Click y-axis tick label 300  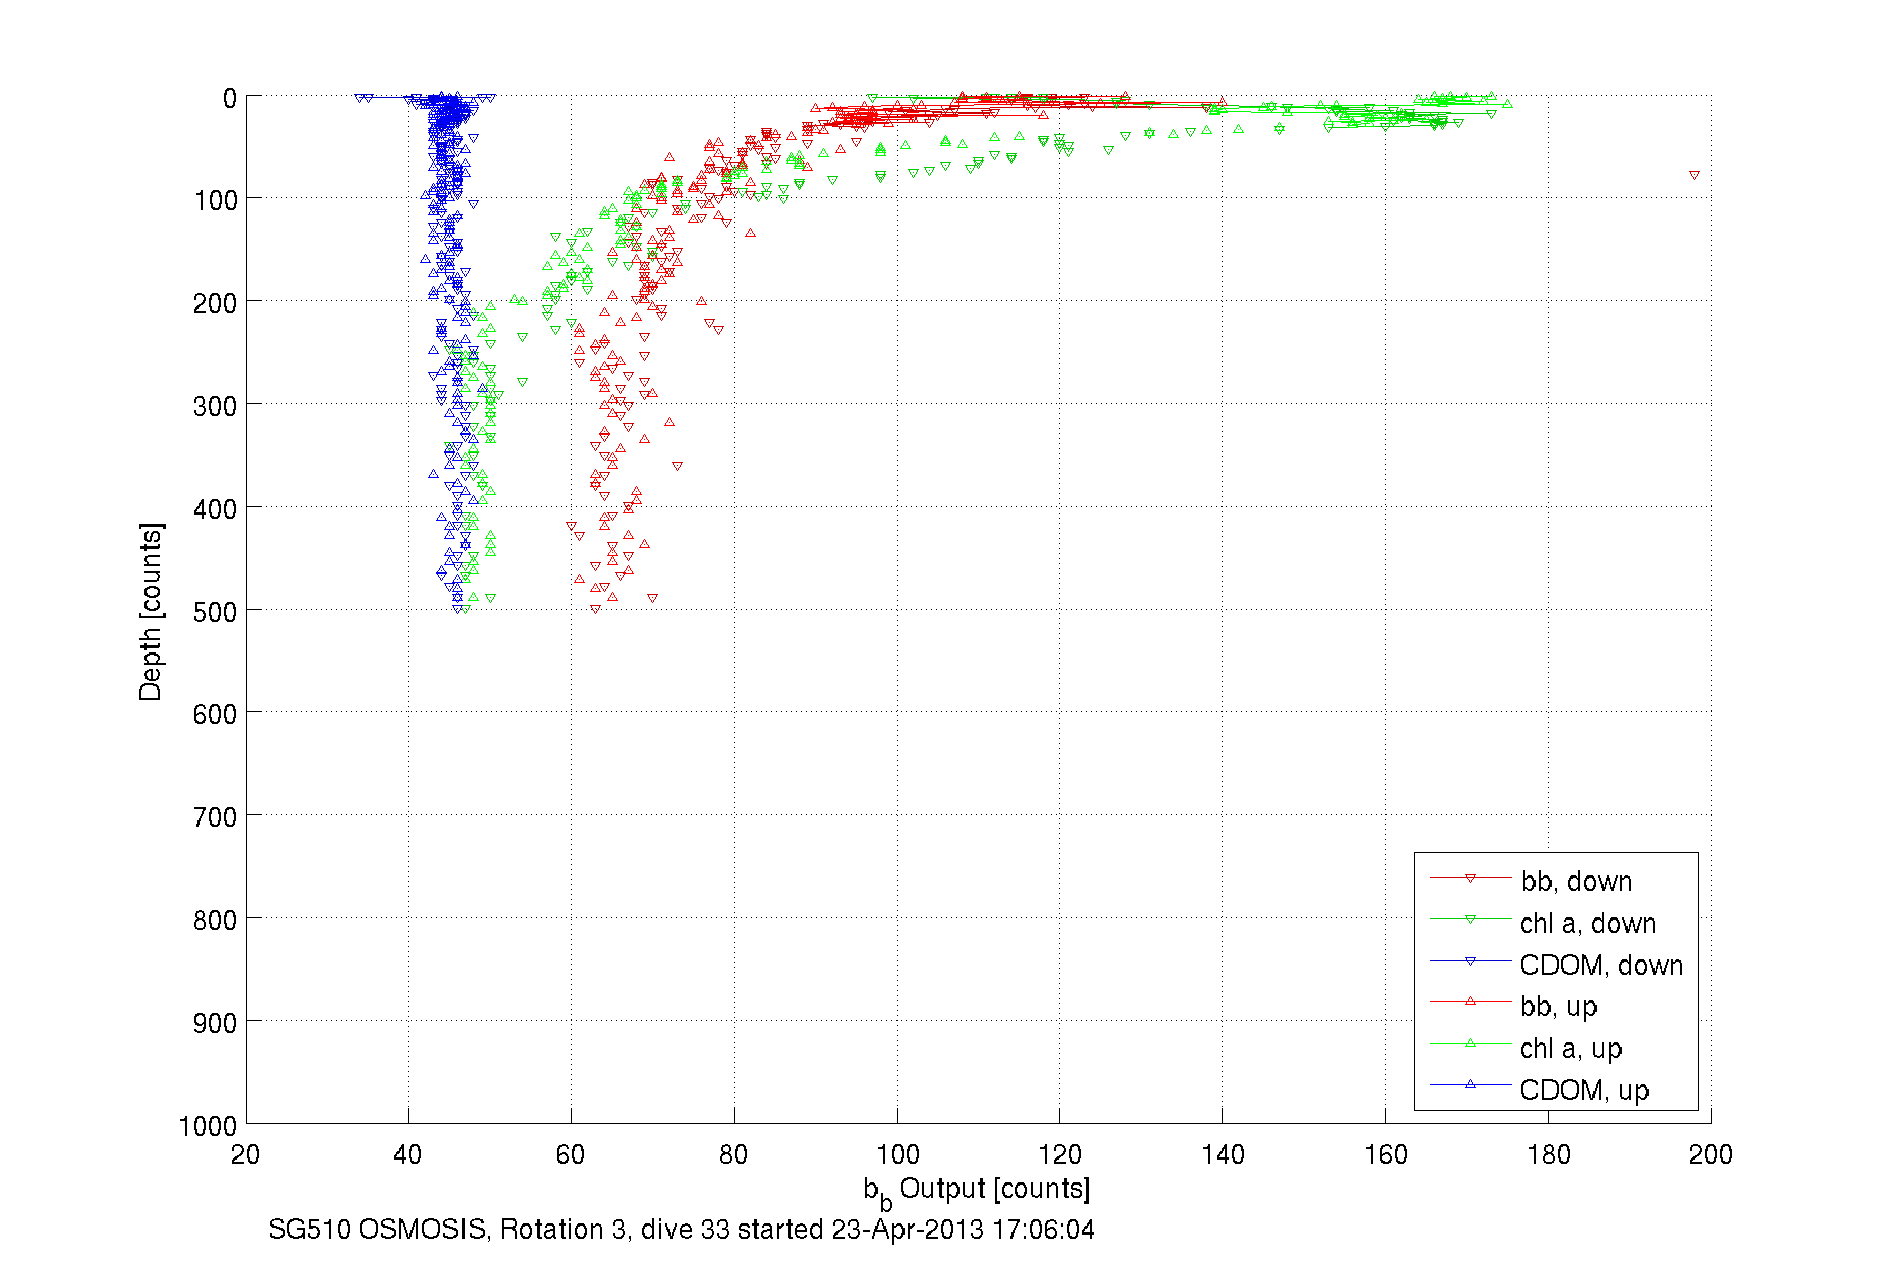(x=215, y=406)
